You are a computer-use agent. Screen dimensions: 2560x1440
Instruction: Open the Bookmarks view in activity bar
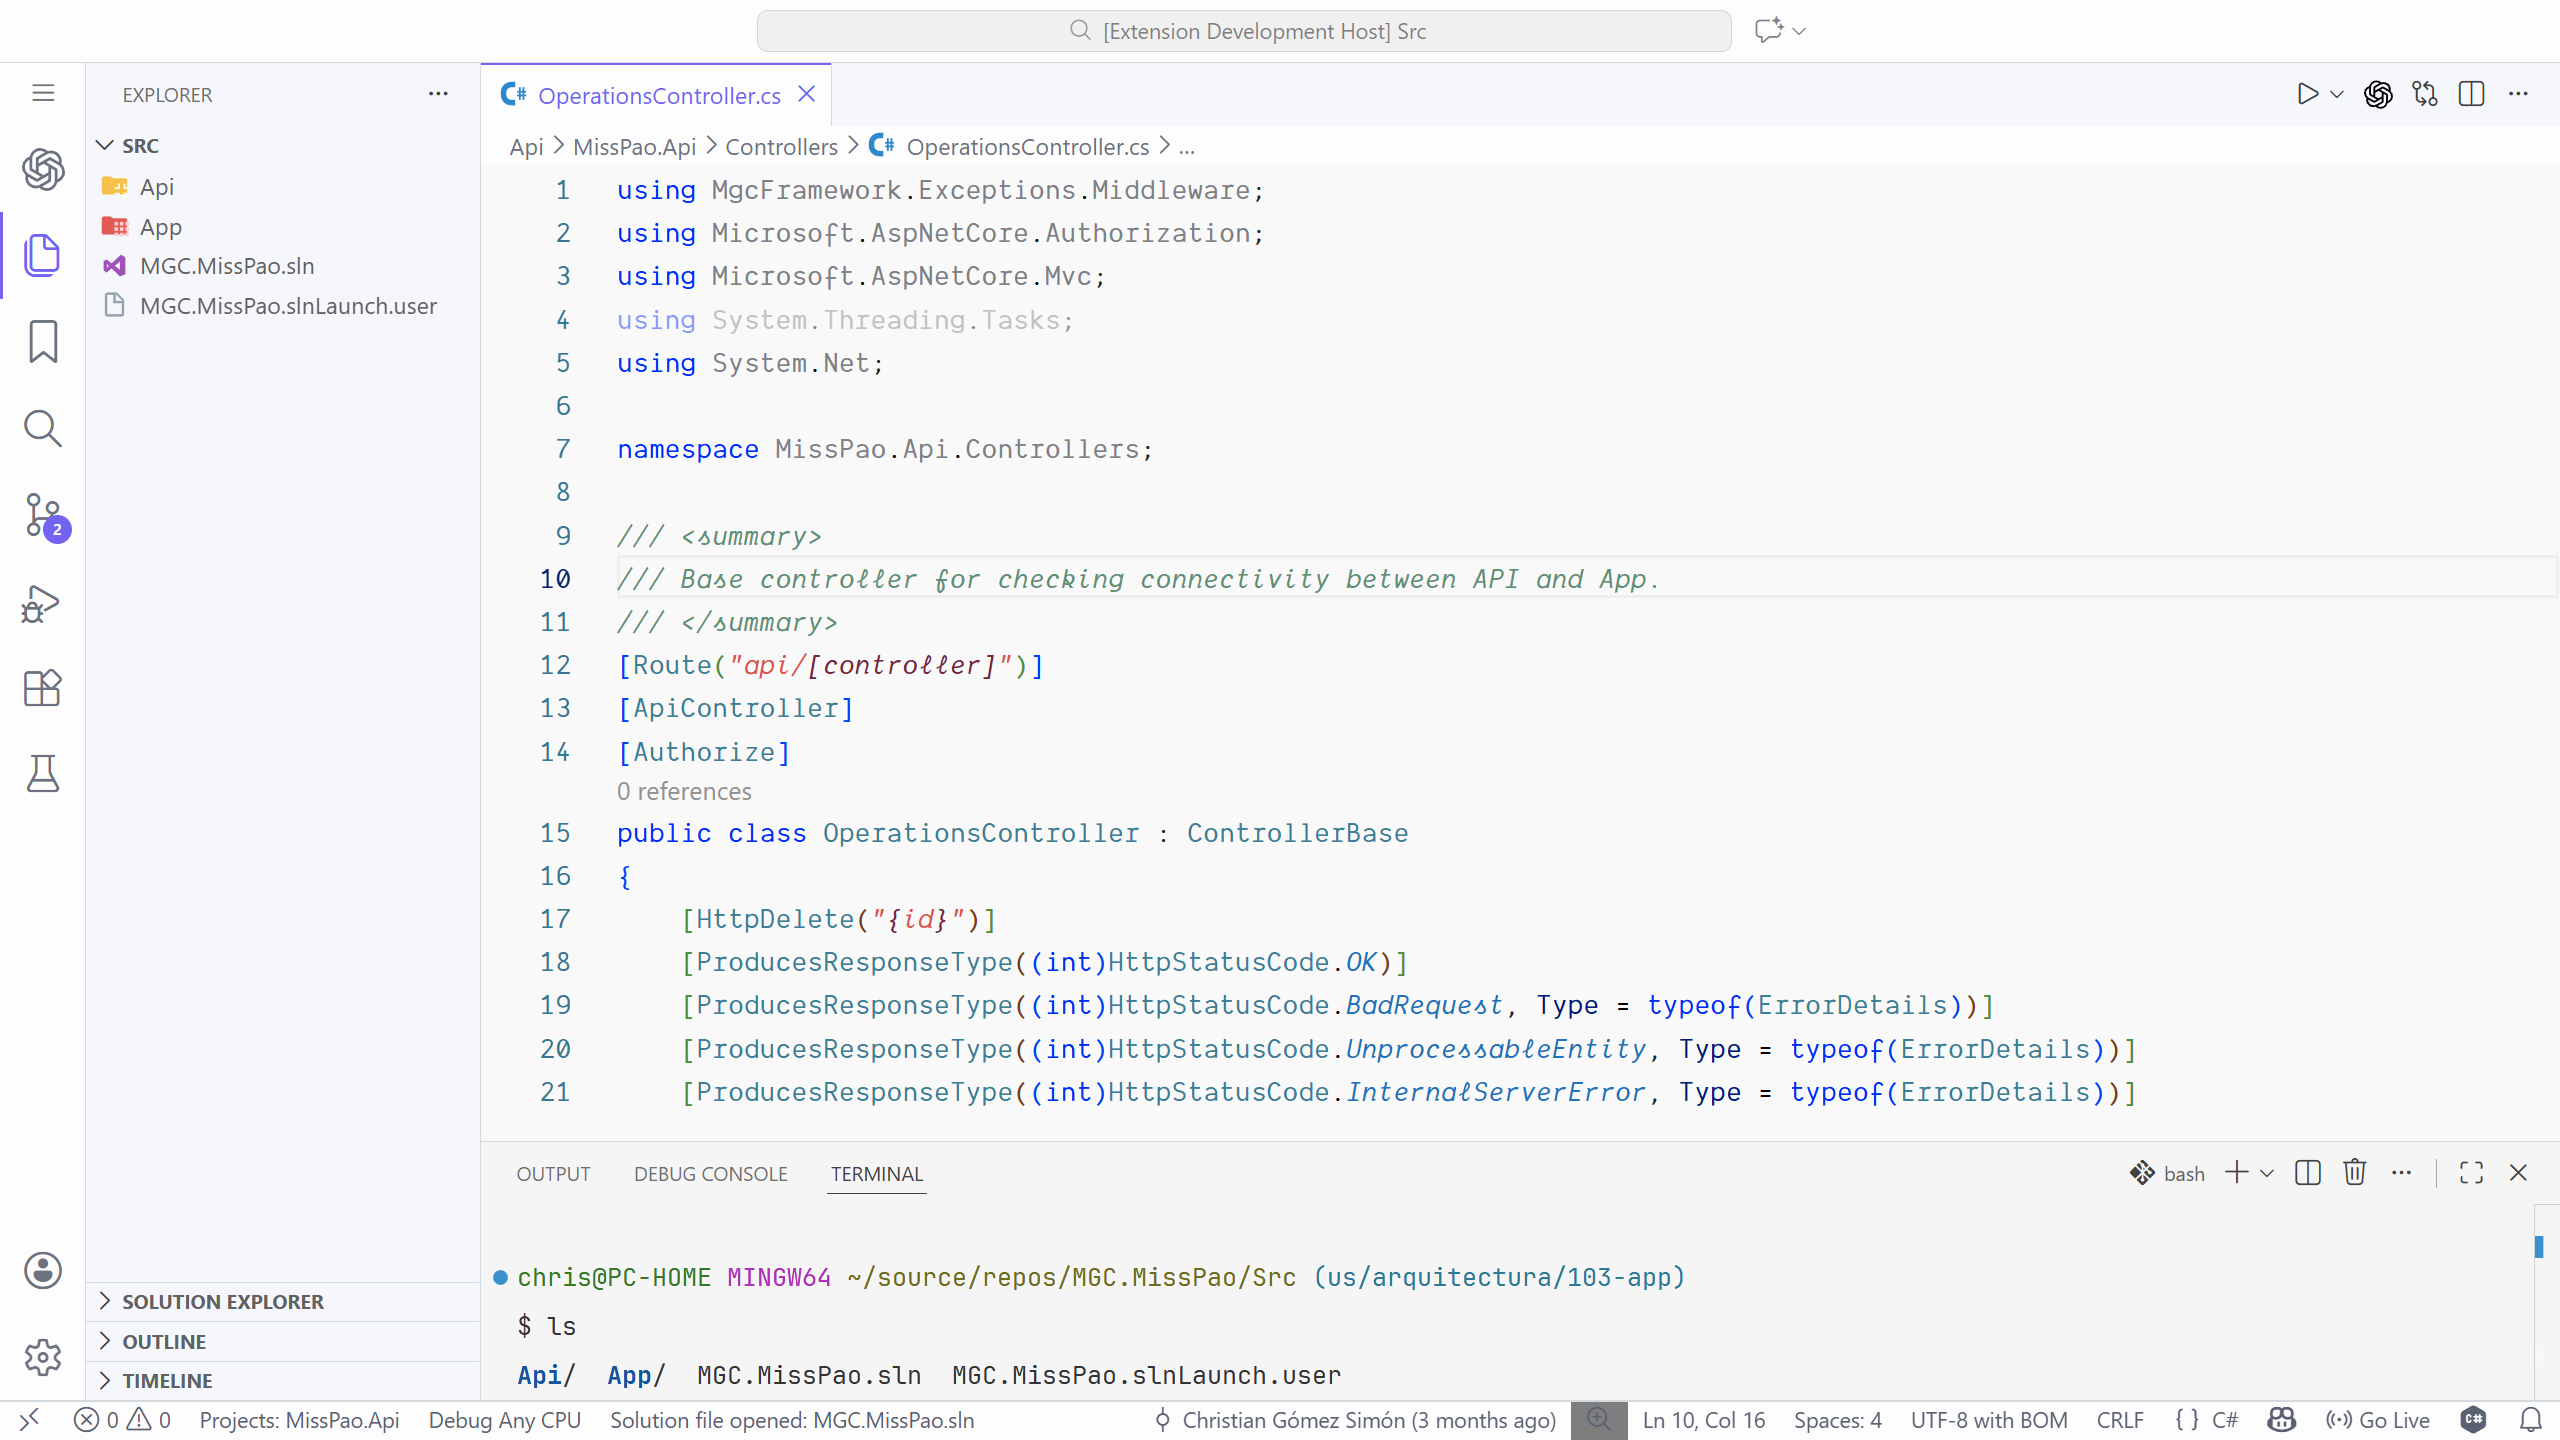(x=43, y=342)
